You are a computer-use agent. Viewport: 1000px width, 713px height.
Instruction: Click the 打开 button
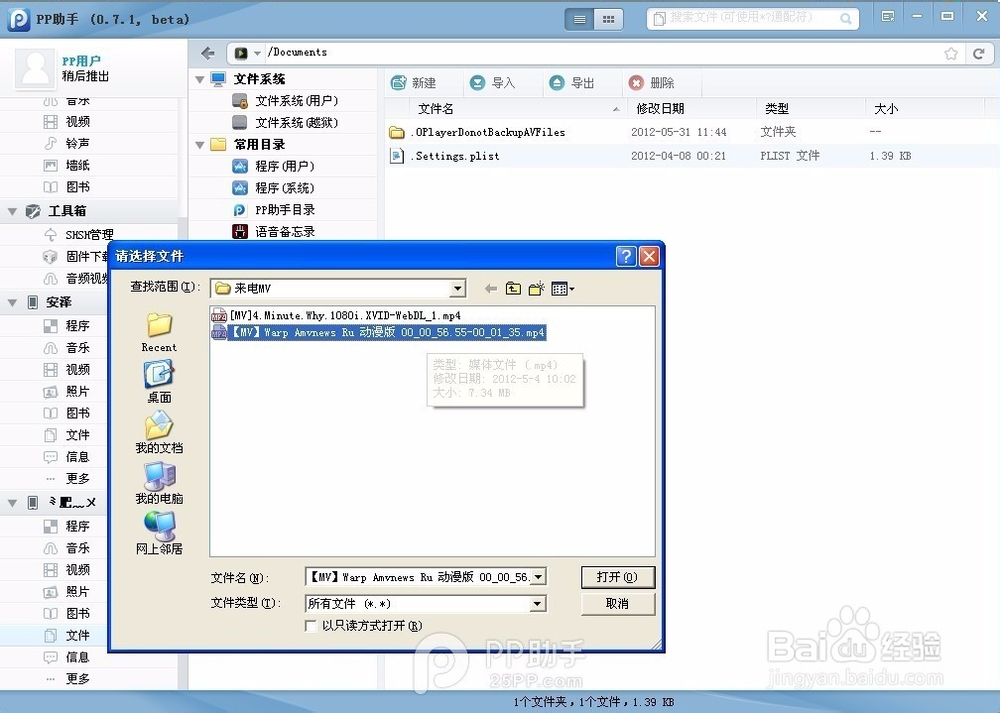pos(617,577)
